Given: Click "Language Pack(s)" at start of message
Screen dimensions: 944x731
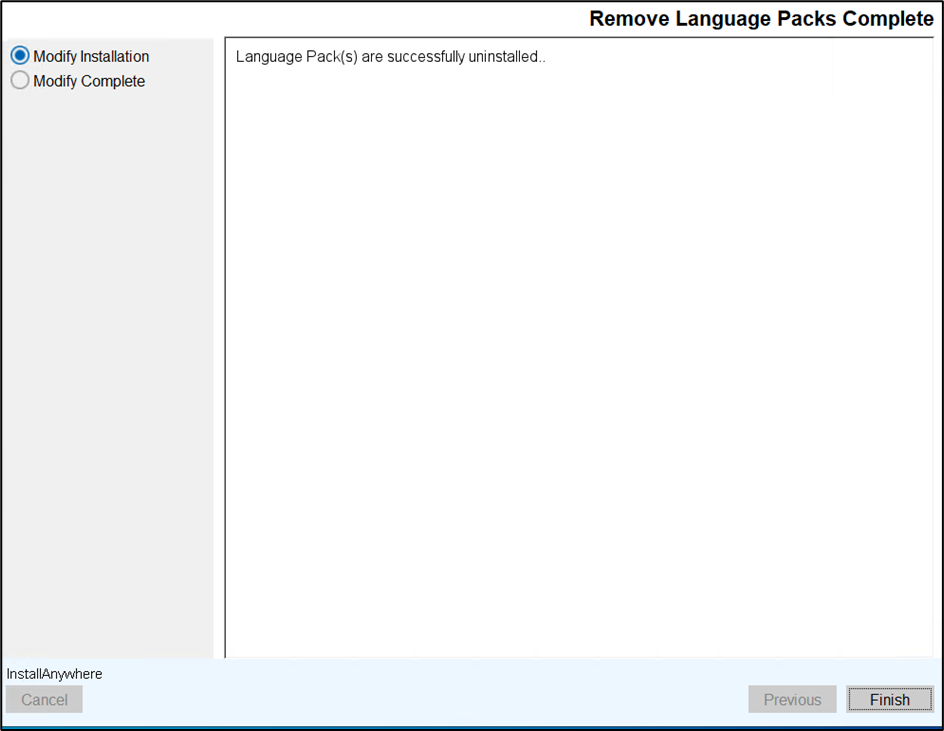Looking at the screenshot, I should point(296,57).
